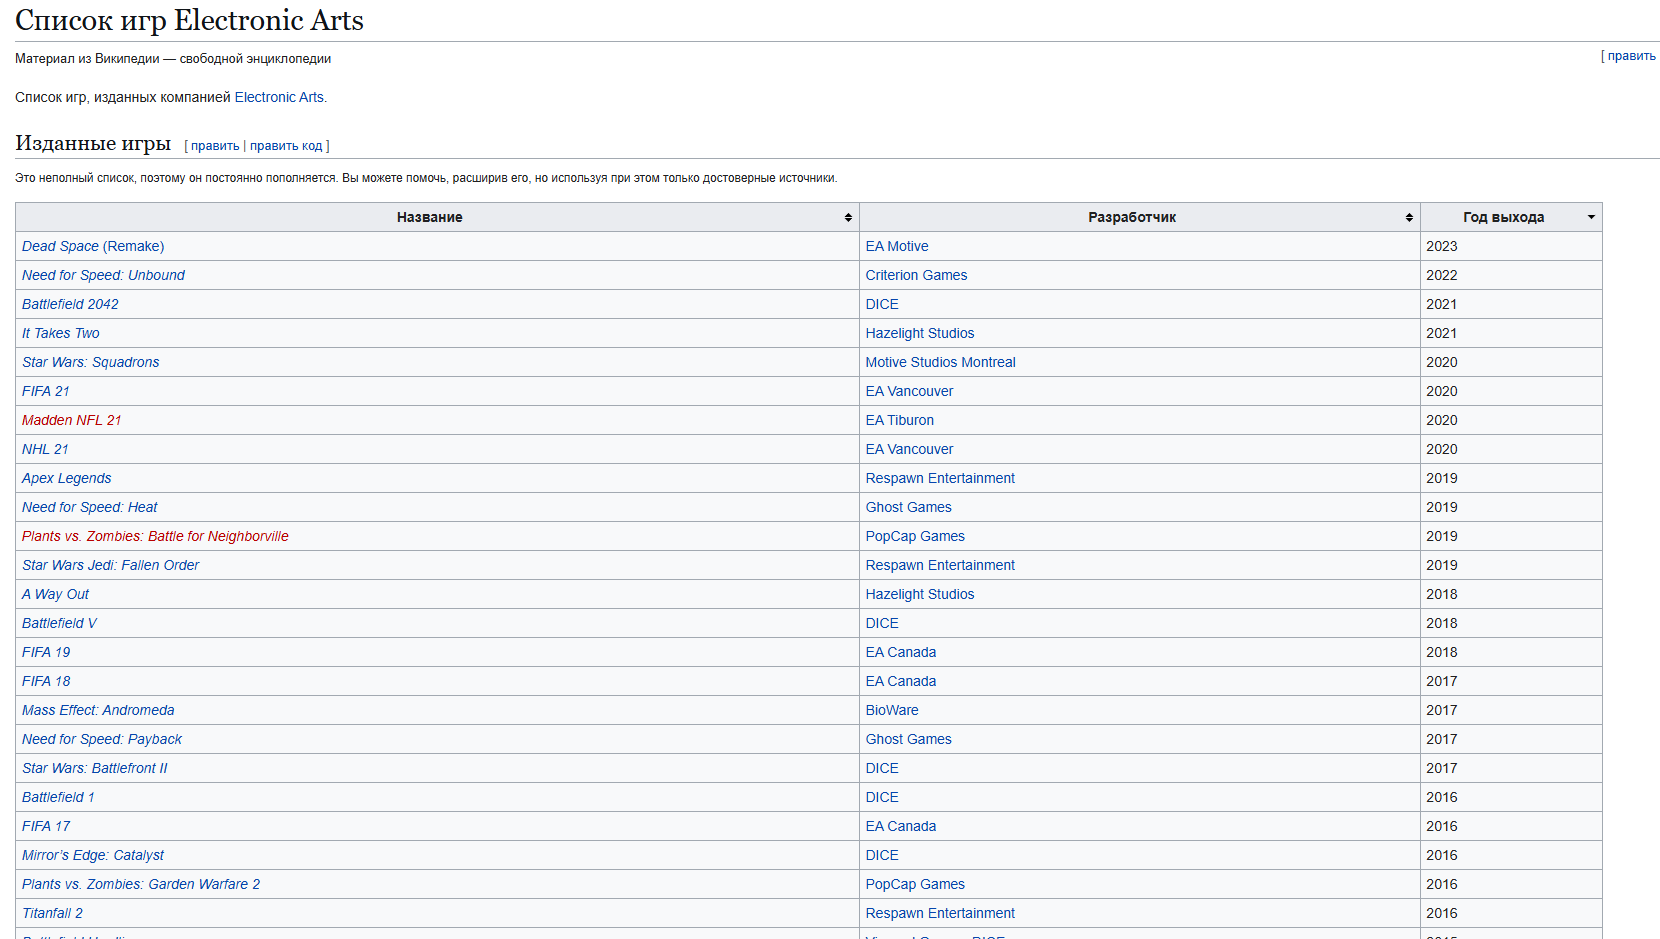Image resolution: width=1660 pixels, height=939 pixels.
Task: Click the Изданные игры section heading
Action: click(93, 143)
